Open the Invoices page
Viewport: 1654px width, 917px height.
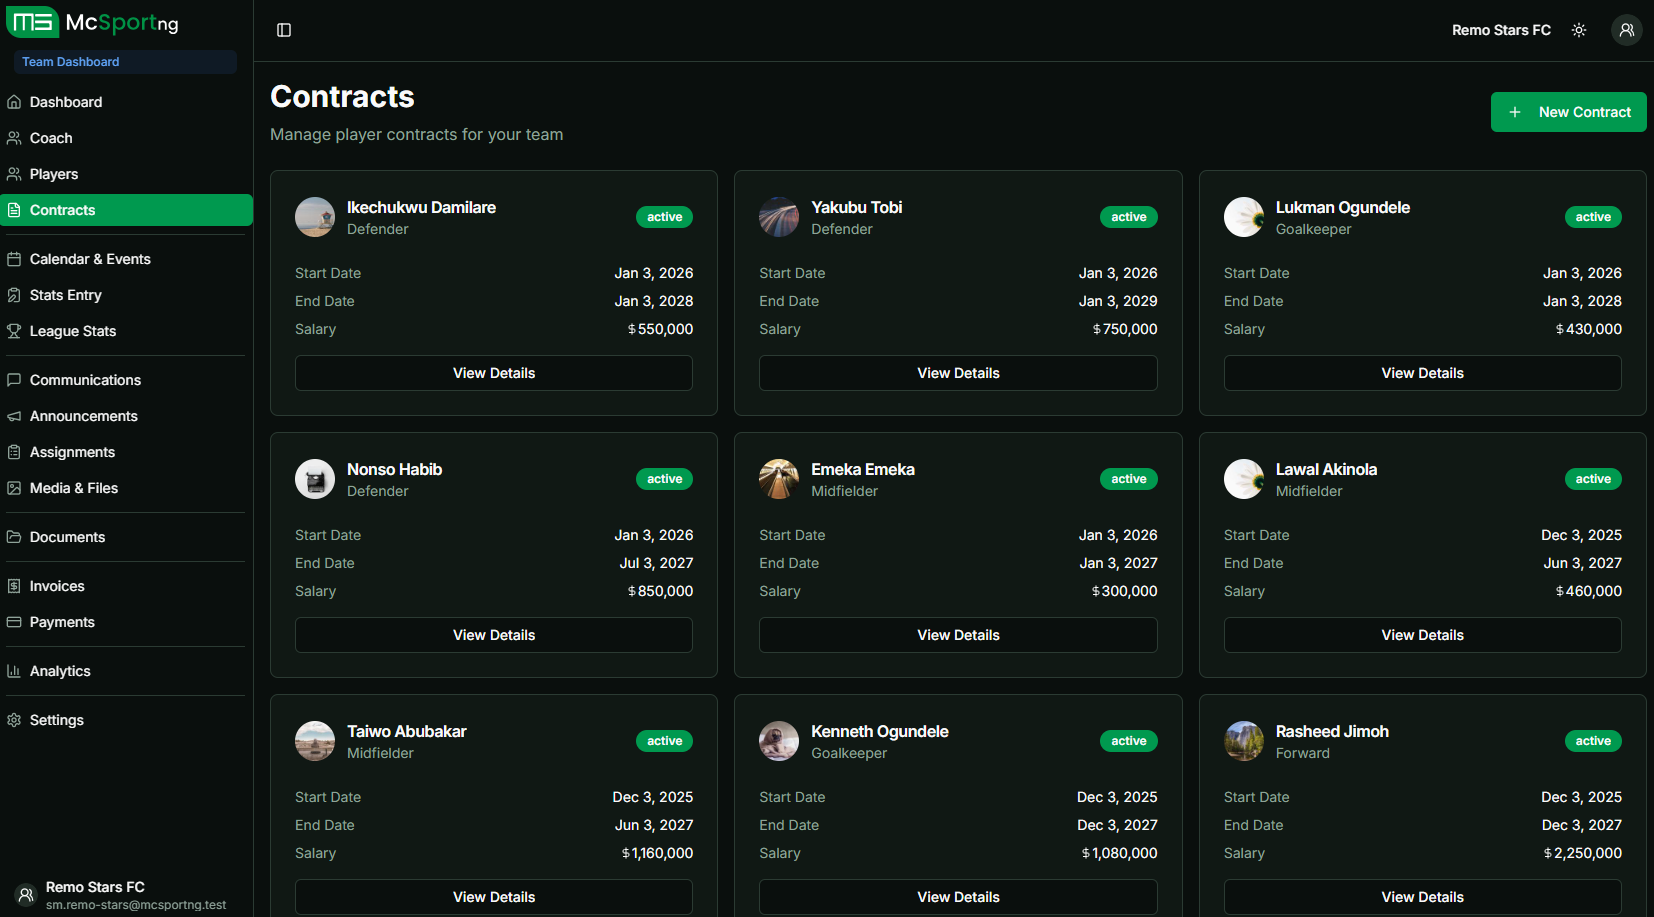tap(57, 585)
